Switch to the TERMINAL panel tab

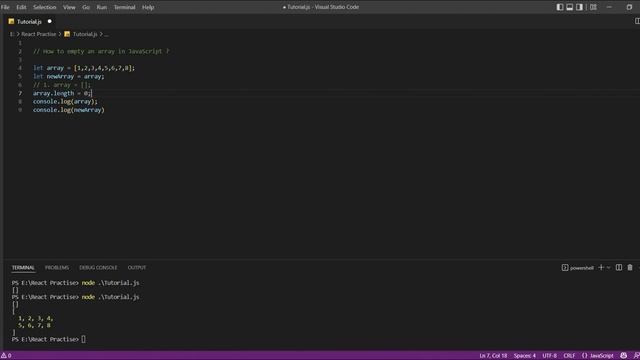23,268
